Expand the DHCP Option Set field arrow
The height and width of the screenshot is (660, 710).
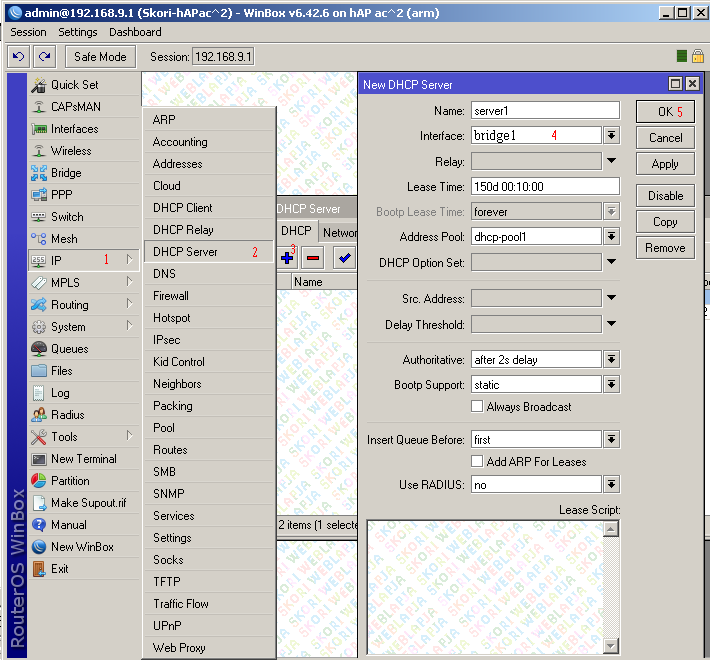611,263
